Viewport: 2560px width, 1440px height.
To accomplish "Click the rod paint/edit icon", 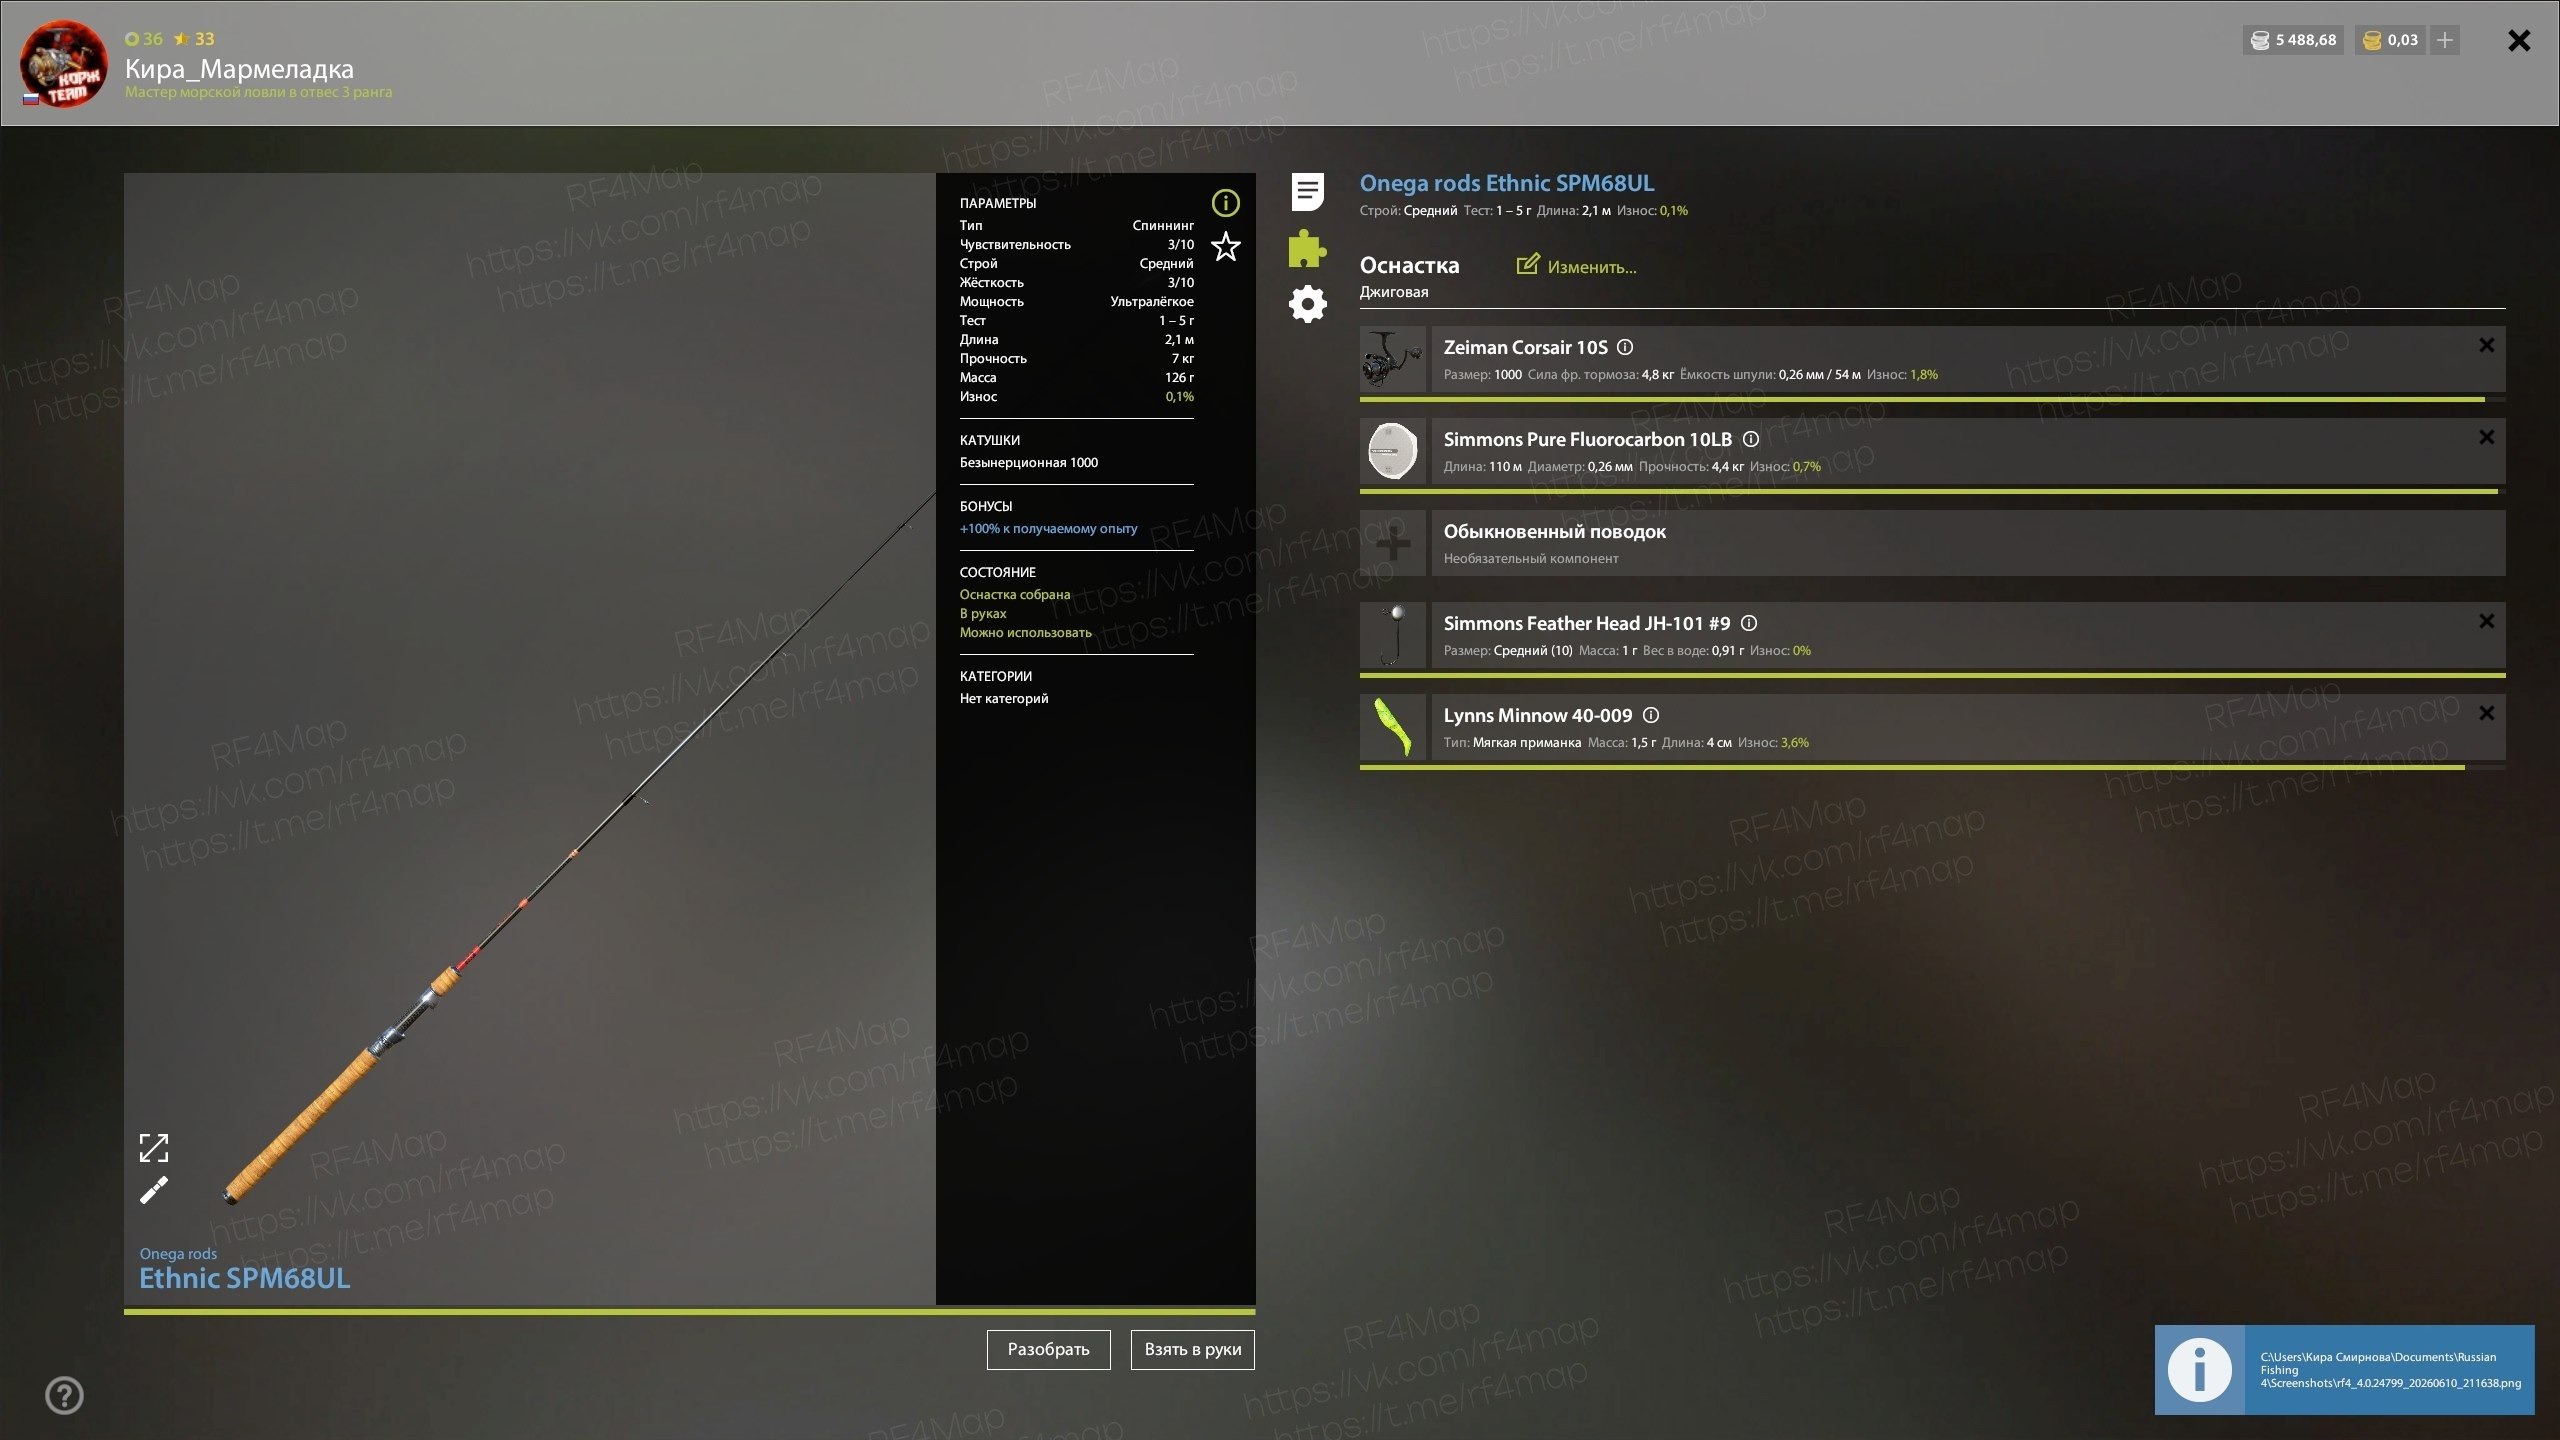I will coord(153,1190).
